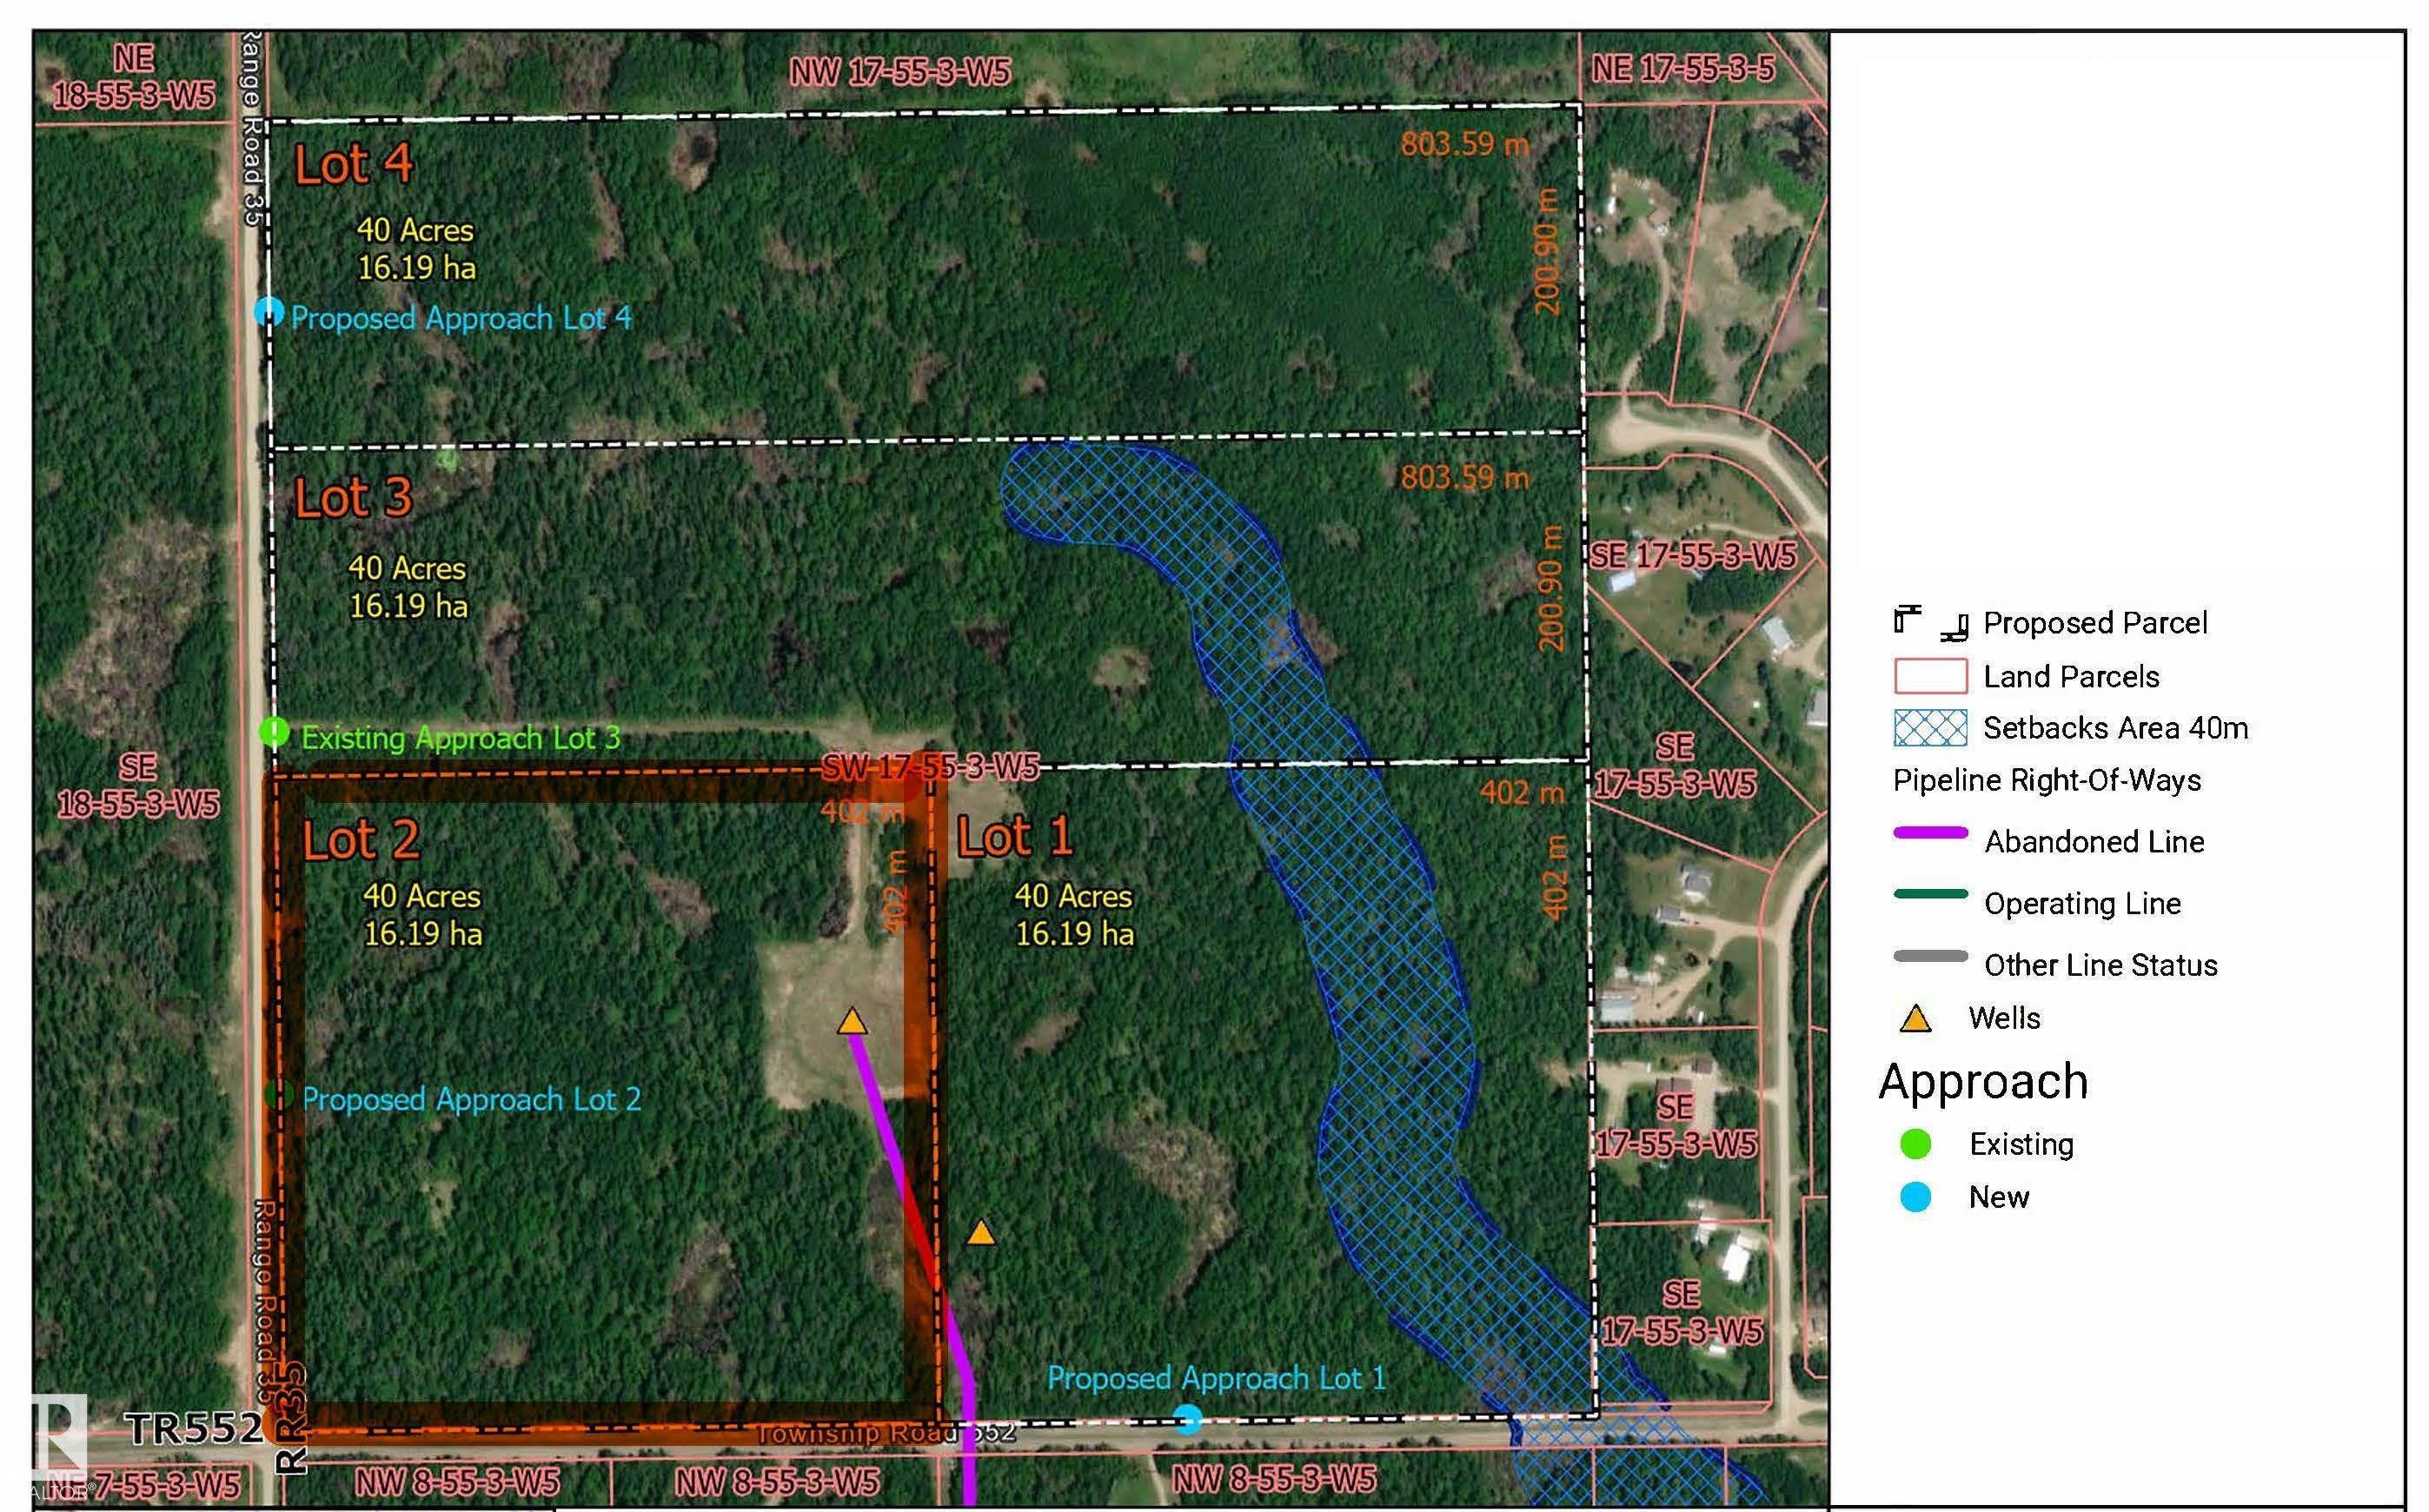Viewport: 2429px width, 1512px height.
Task: Click the green Operating Line legend swatch
Action: 1930,894
